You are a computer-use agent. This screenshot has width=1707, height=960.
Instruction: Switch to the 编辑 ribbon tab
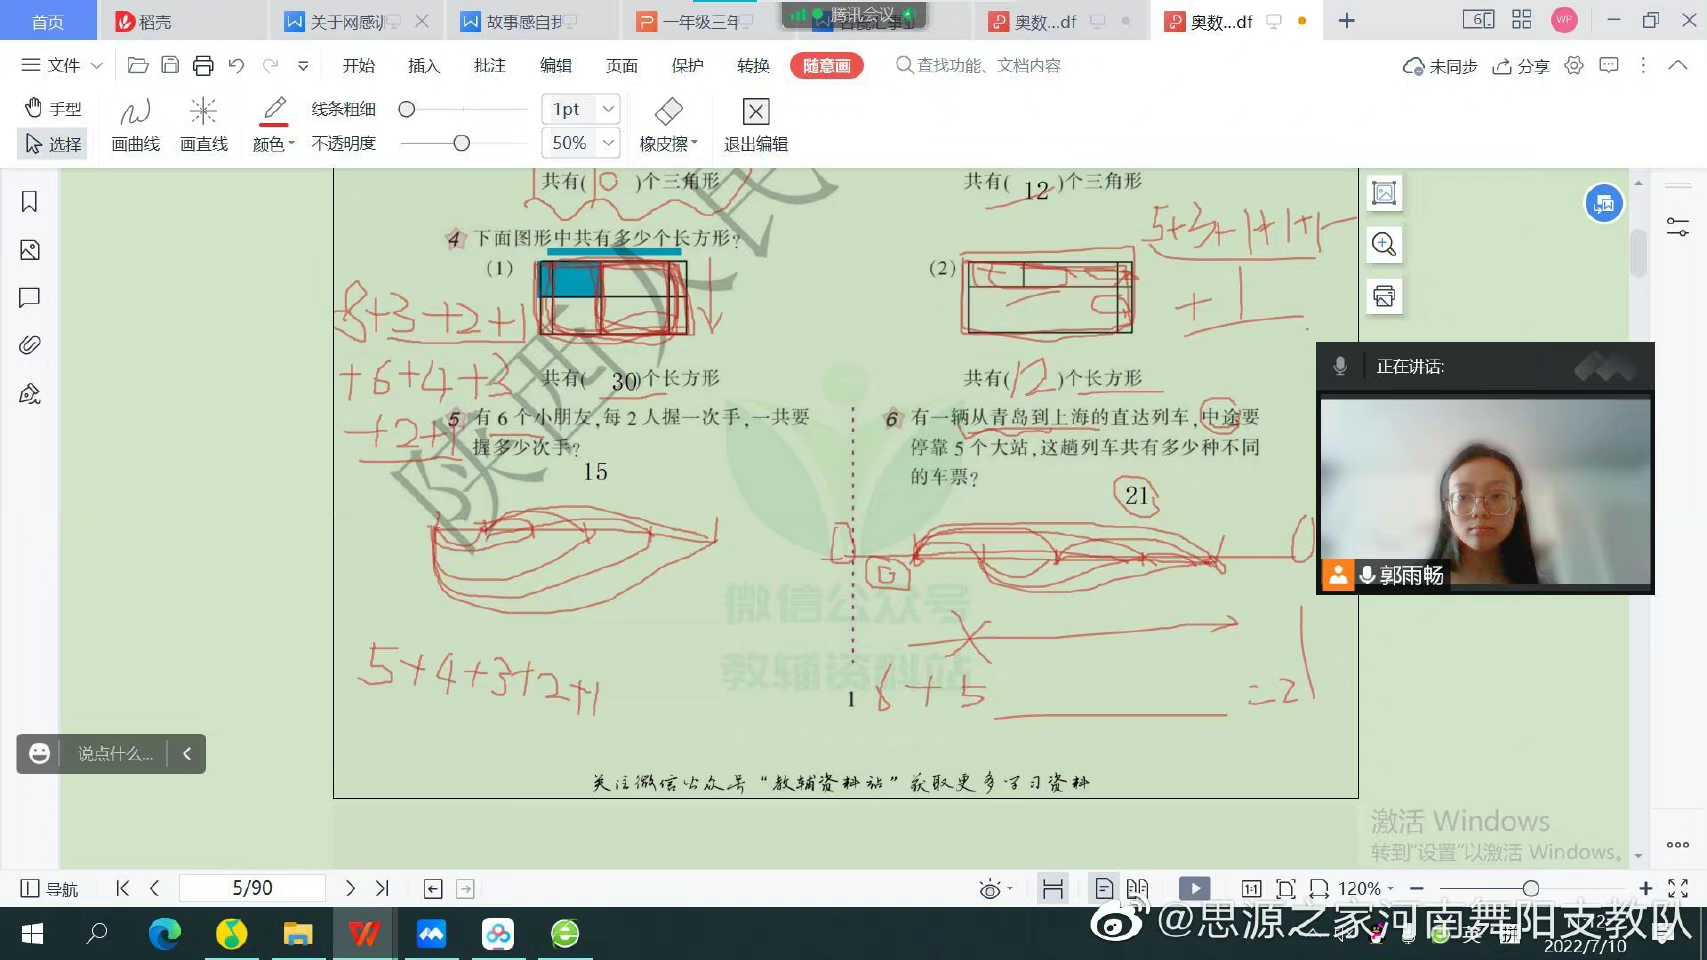pyautogui.click(x=556, y=66)
